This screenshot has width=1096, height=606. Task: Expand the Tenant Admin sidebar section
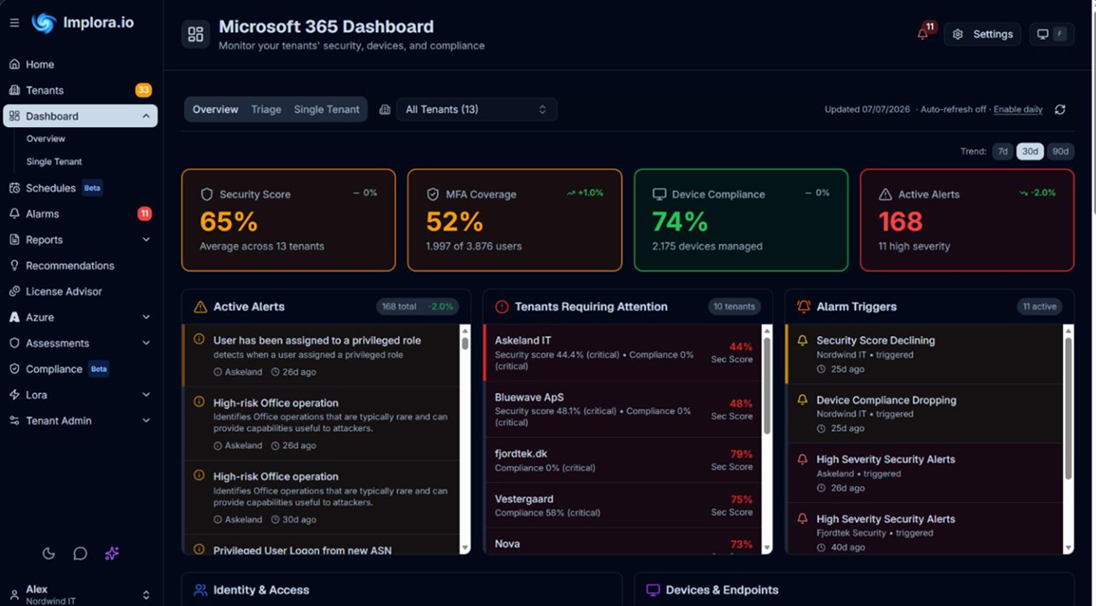146,421
